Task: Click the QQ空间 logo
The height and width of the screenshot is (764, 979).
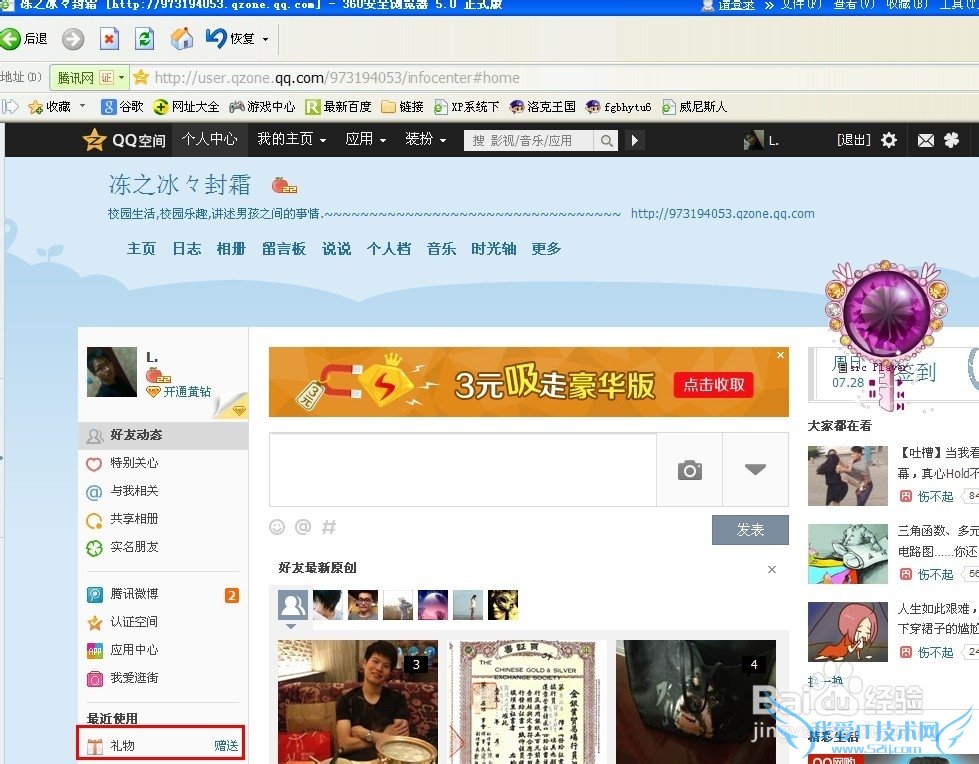Action: (x=124, y=140)
